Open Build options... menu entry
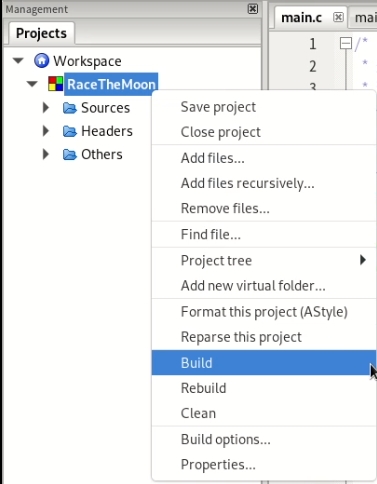This screenshot has width=377, height=484. [264, 439]
